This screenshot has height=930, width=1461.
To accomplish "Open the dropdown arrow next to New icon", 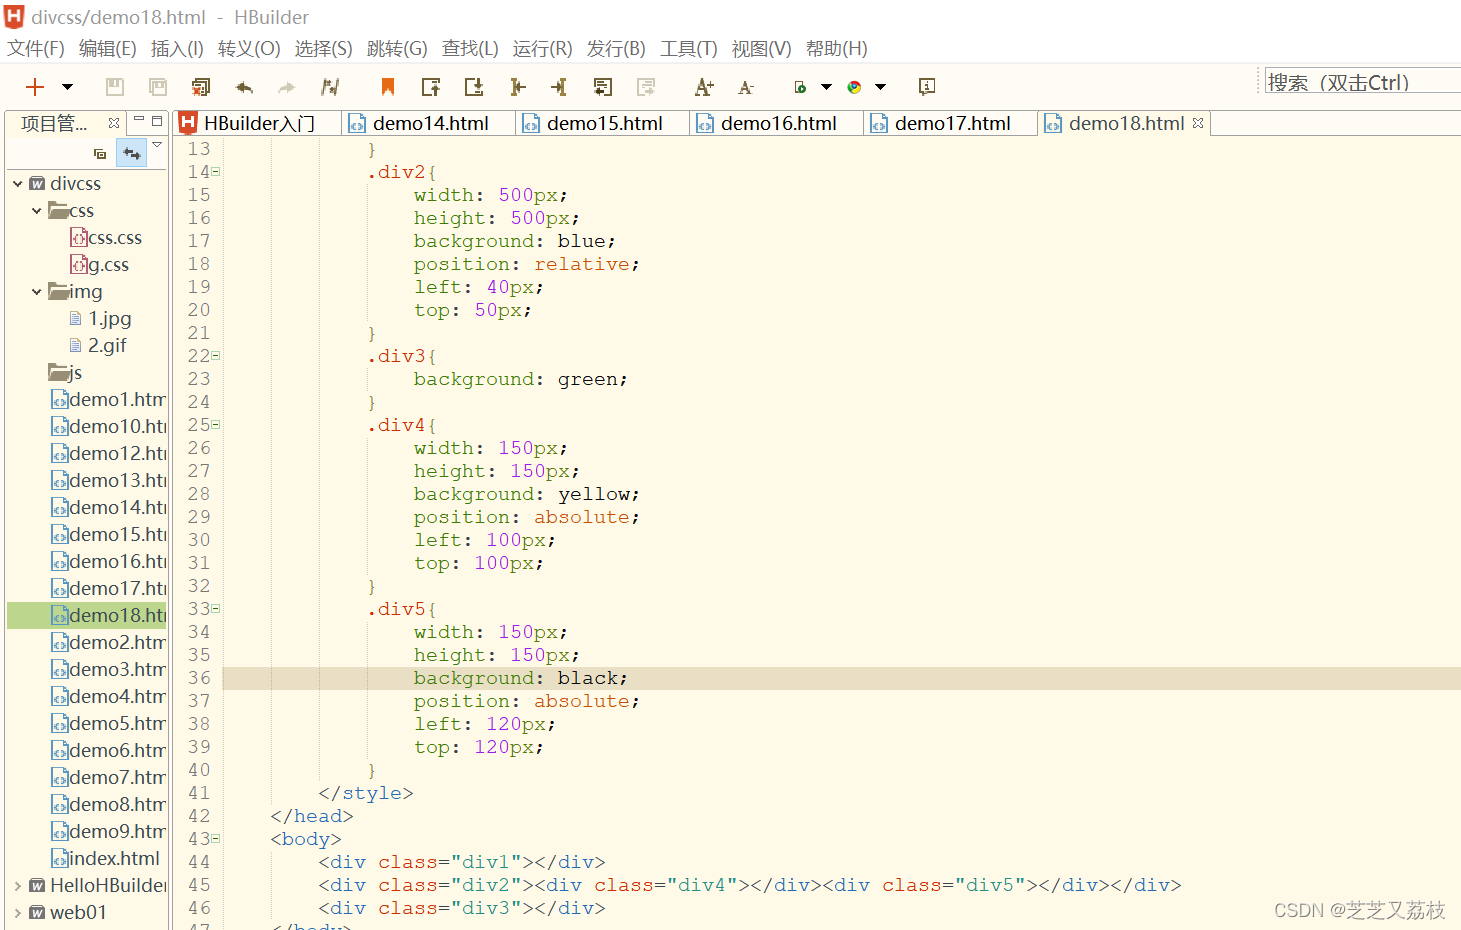I will [67, 87].
